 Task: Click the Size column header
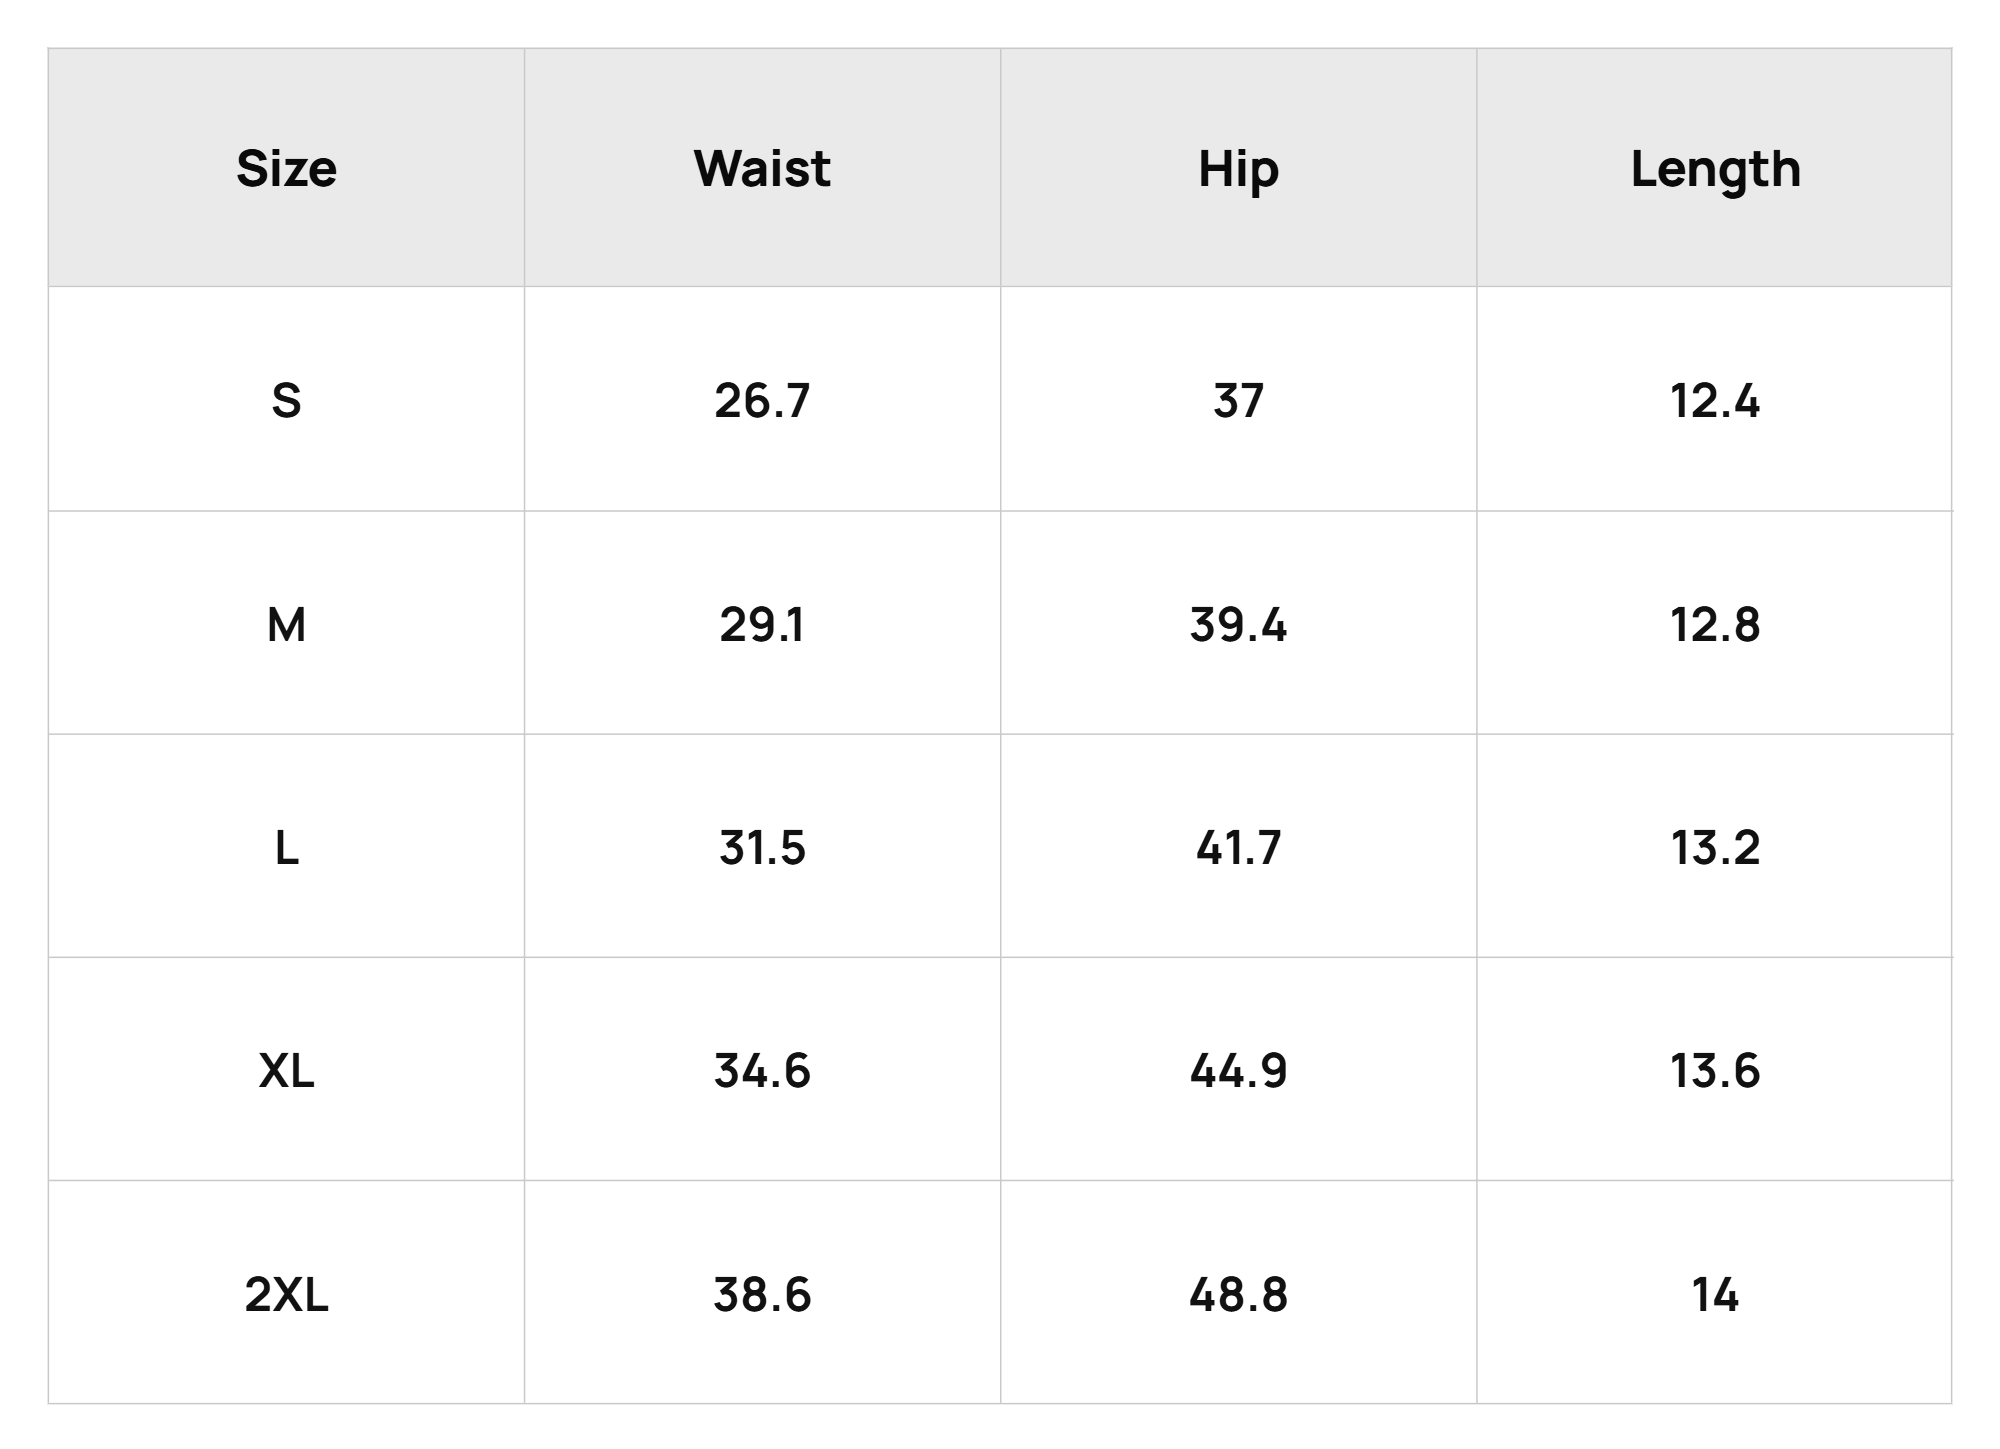(x=286, y=168)
